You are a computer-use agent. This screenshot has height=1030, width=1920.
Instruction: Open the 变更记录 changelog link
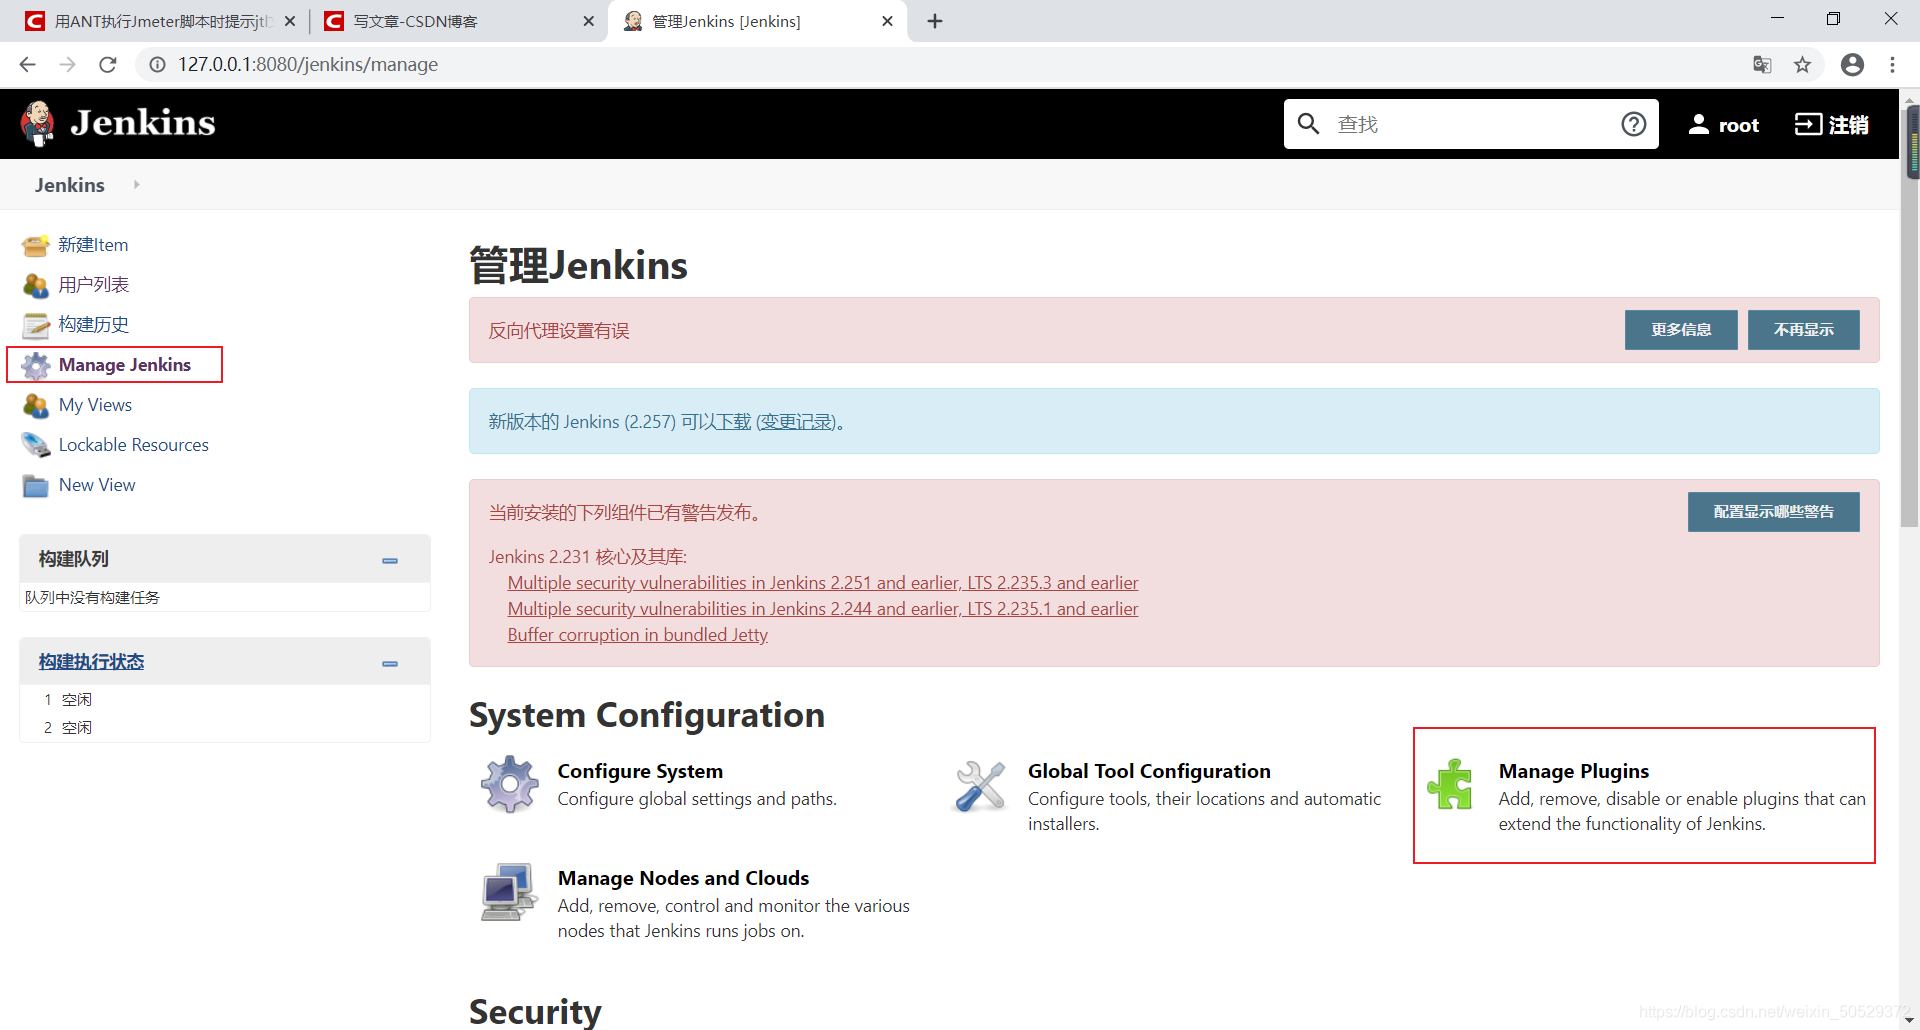[795, 422]
